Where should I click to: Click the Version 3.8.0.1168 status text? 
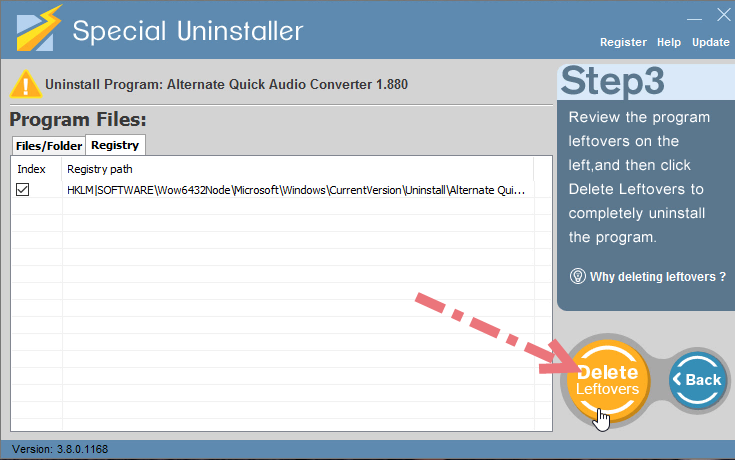pyautogui.click(x=60, y=449)
